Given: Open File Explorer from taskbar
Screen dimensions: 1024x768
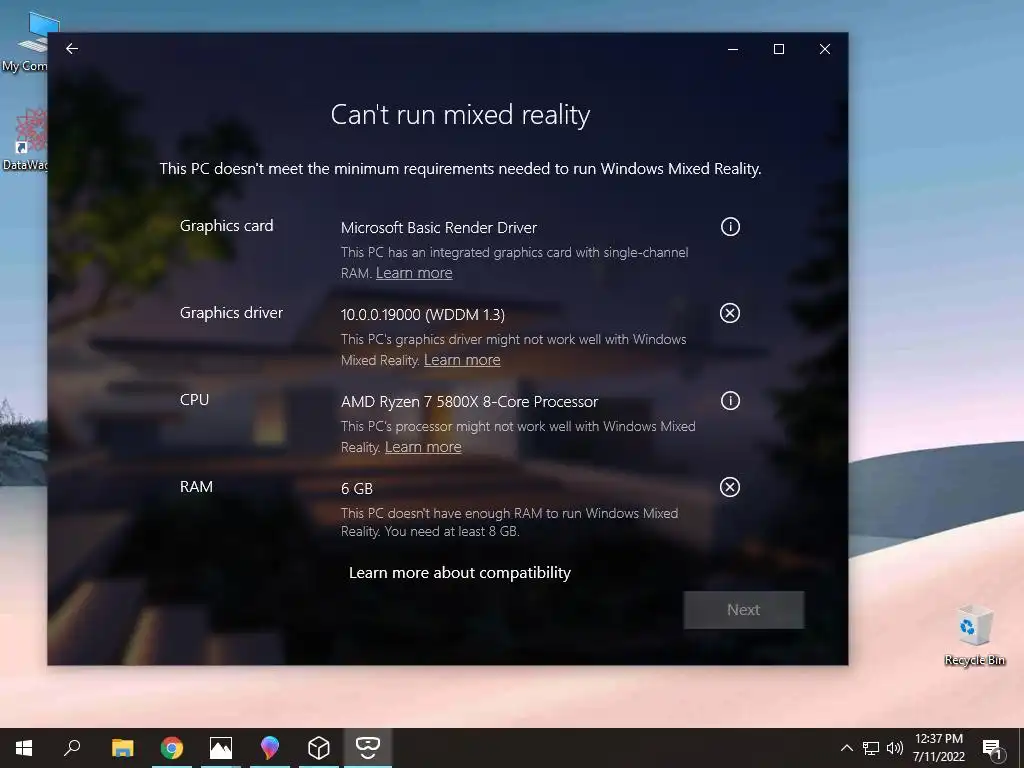Looking at the screenshot, I should coord(122,748).
